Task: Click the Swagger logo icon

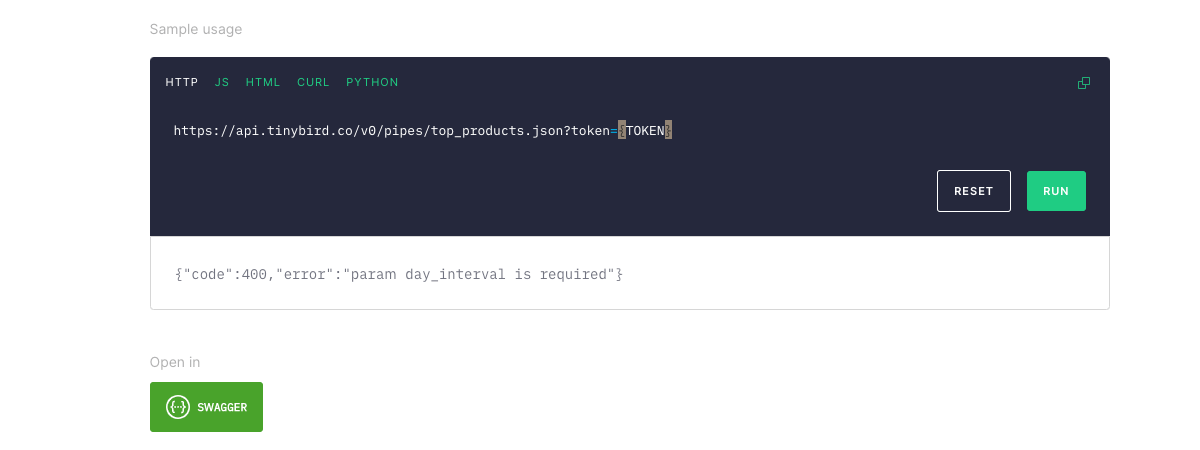Action: (178, 407)
